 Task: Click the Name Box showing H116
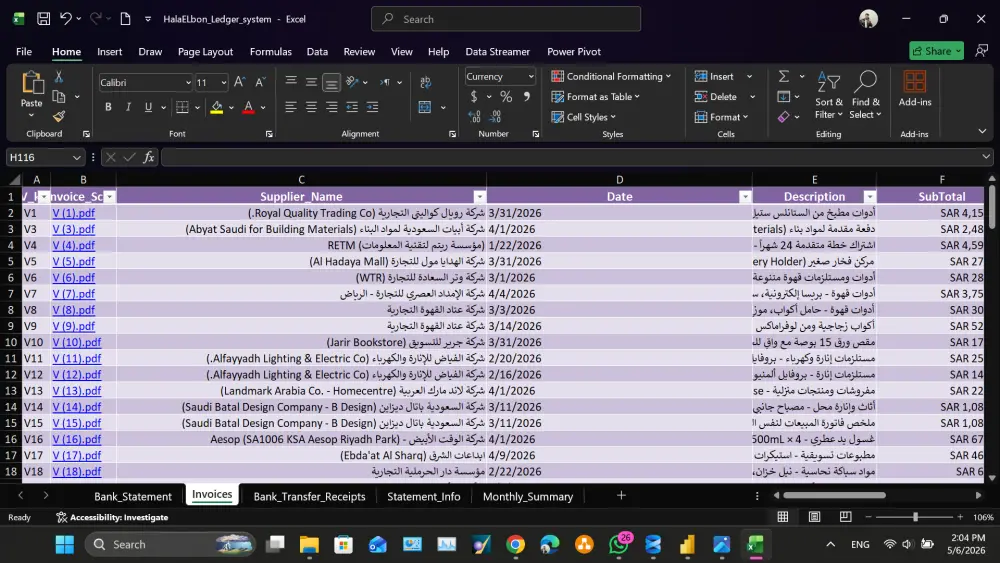pos(45,157)
